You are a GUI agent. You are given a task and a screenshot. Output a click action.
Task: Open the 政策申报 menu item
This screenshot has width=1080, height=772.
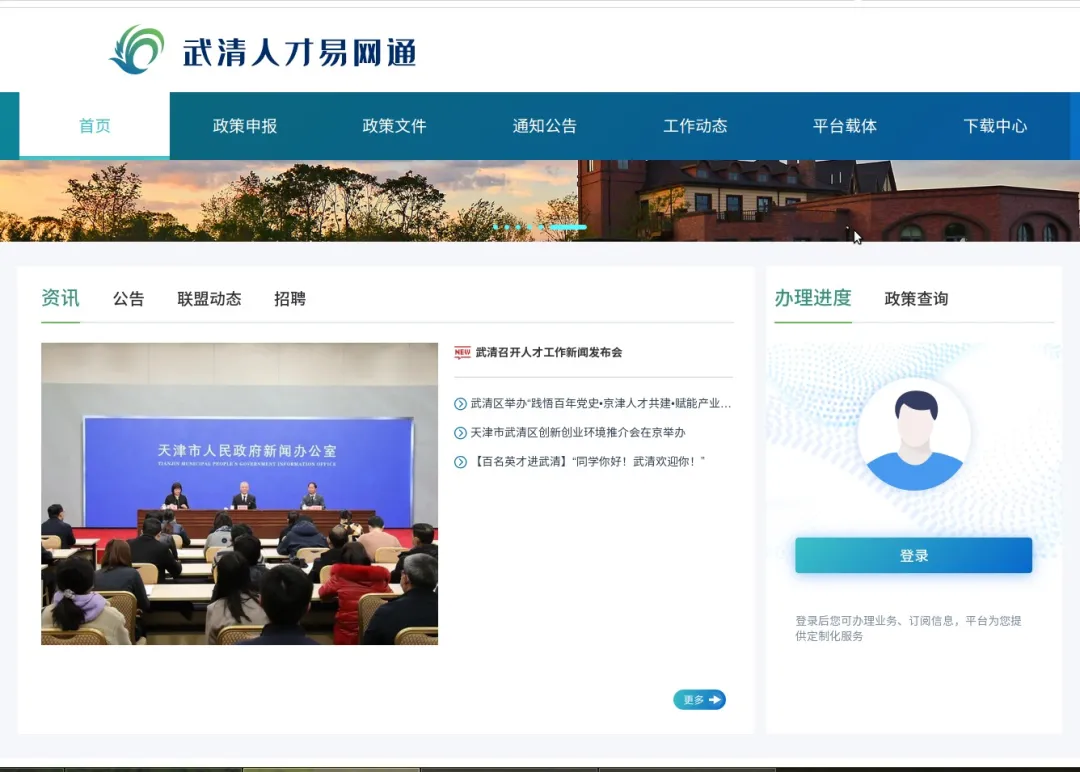(245, 126)
